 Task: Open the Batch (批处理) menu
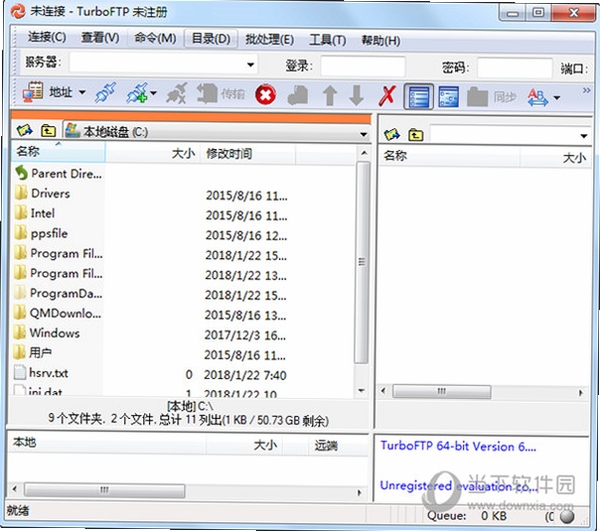pyautogui.click(x=269, y=39)
